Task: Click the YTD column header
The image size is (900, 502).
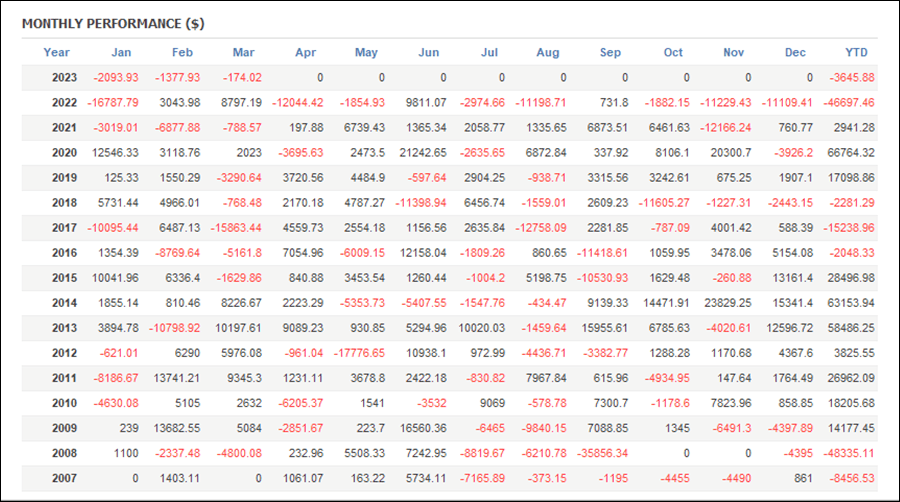Action: click(856, 52)
